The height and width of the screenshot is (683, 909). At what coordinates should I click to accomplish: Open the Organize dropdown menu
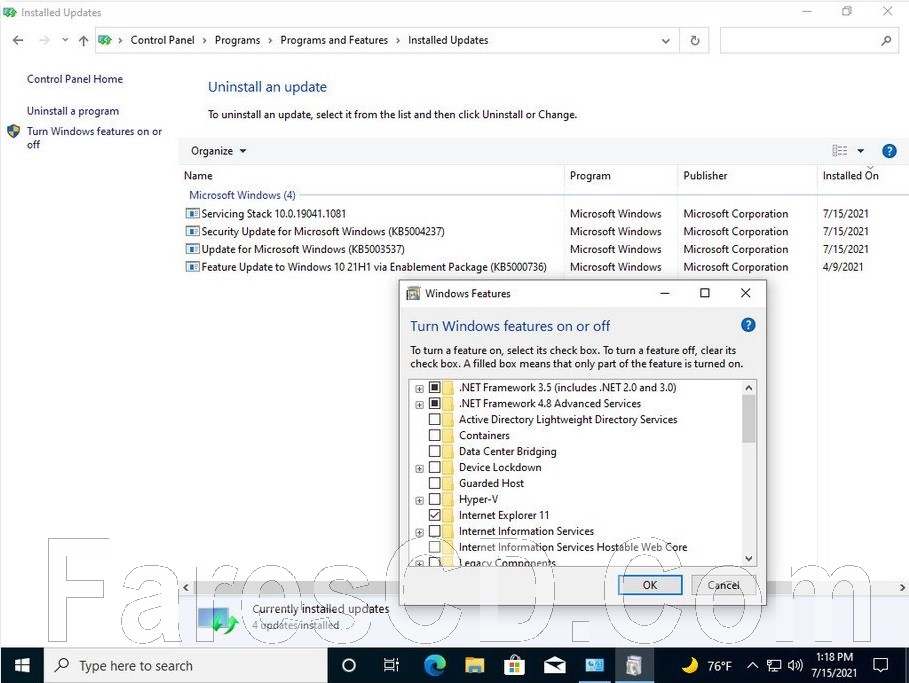tap(219, 151)
